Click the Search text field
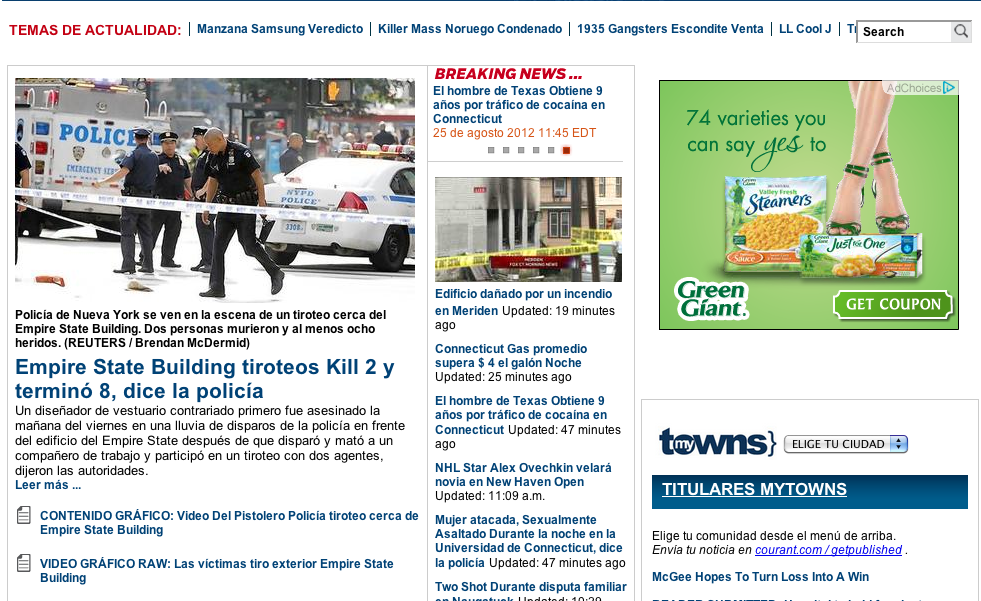This screenshot has height=601, width=981. click(904, 32)
